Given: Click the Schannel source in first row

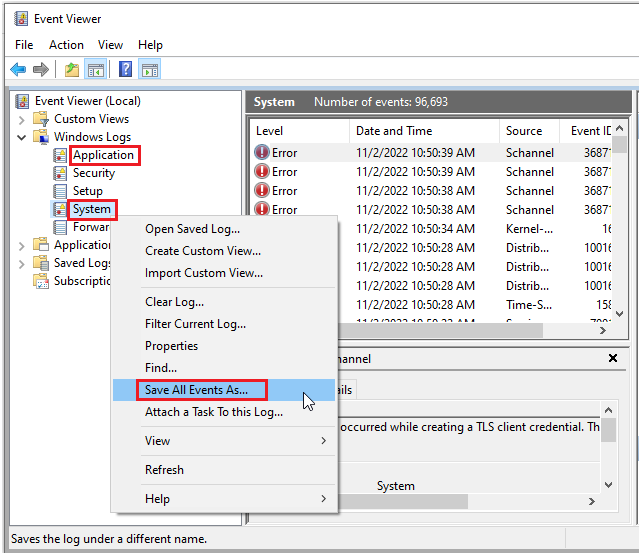Looking at the screenshot, I should [x=529, y=153].
